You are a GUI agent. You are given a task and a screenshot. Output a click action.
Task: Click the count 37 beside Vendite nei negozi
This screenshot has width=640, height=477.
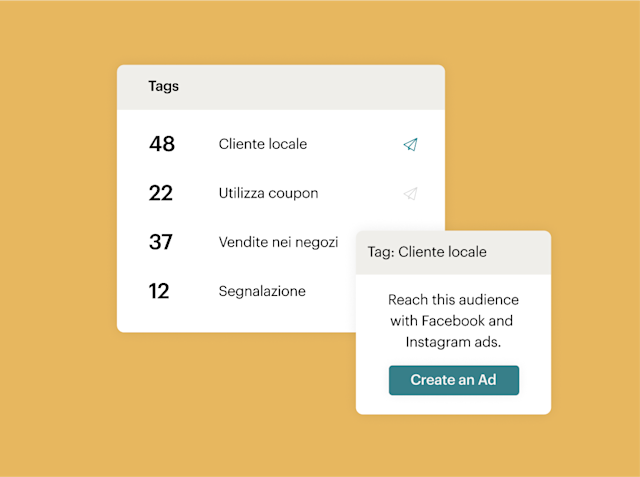point(161,242)
